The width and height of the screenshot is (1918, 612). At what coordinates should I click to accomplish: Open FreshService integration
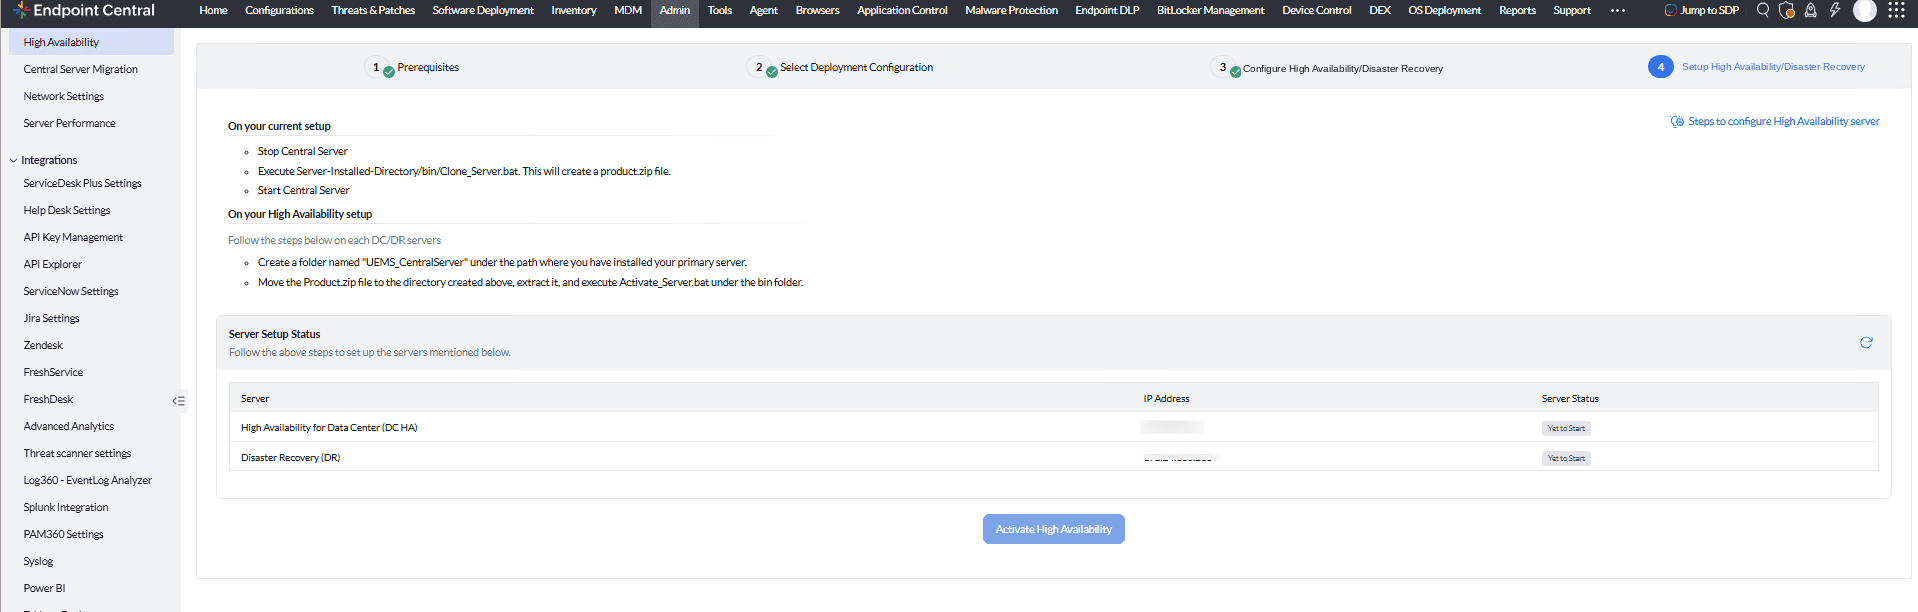53,372
